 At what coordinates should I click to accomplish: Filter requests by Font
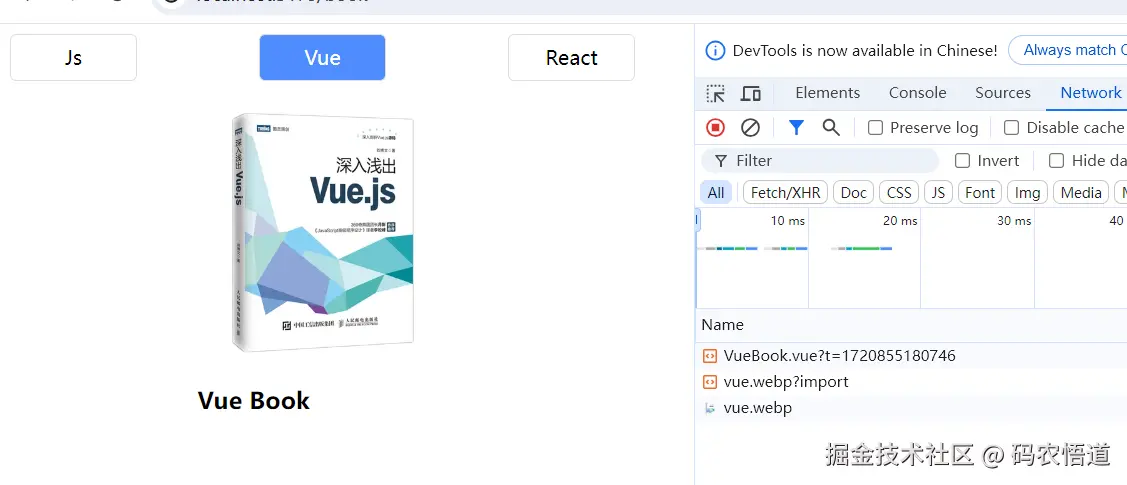click(980, 193)
